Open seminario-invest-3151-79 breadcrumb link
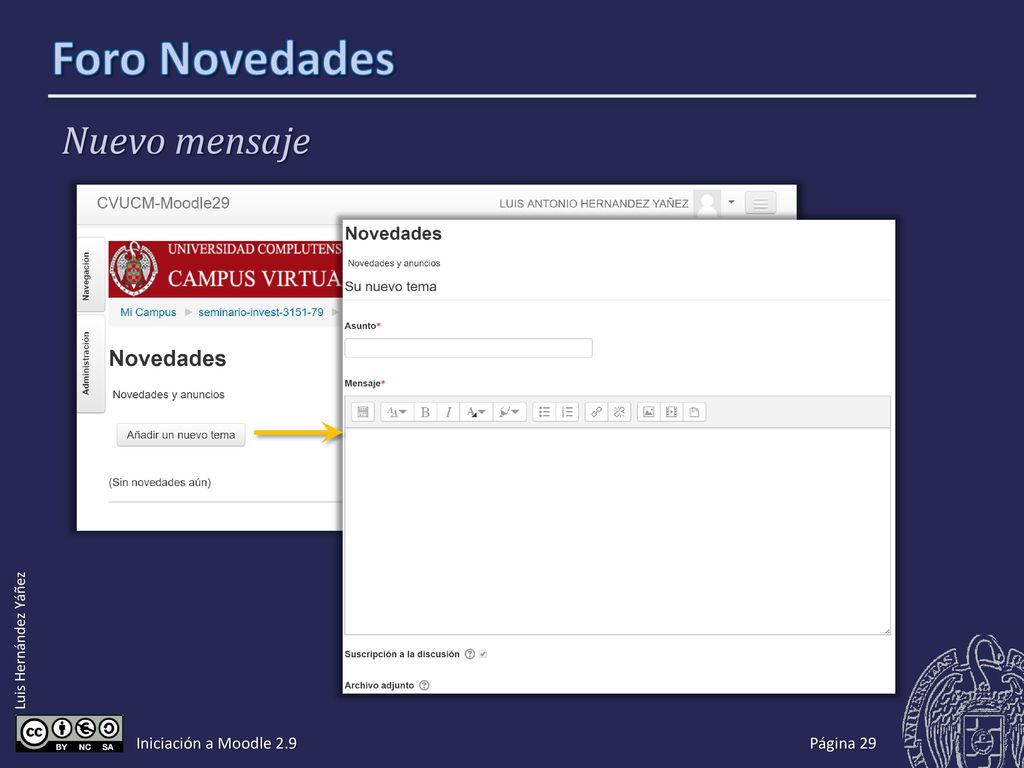Screen dimensions: 1024x768 point(261,312)
